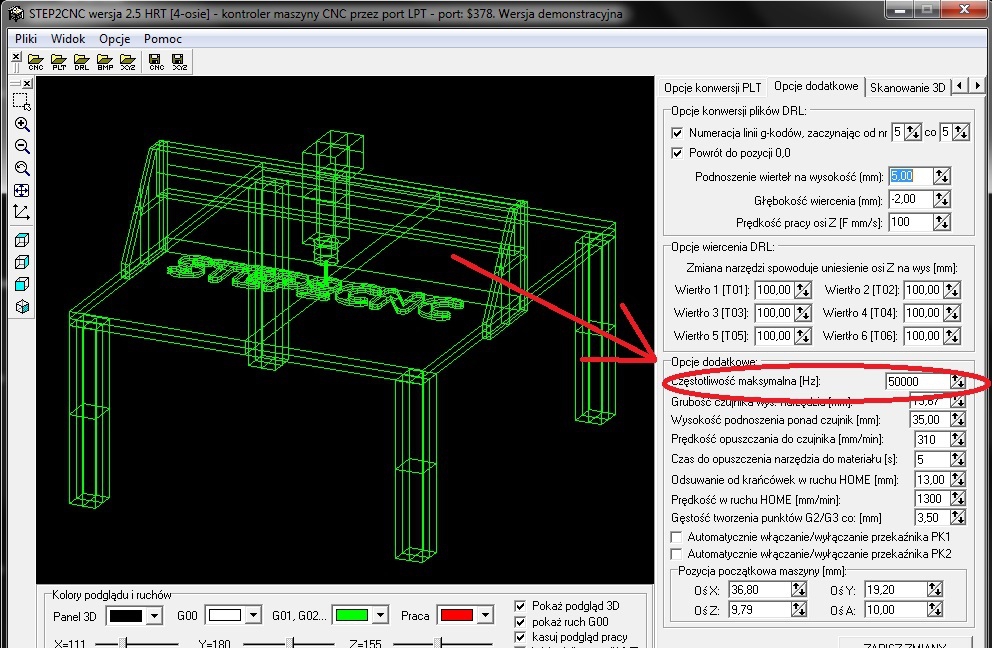Adjust spinner for Prędkość w ruchu HOME
This screenshot has height=649, width=992.
[x=957, y=499]
